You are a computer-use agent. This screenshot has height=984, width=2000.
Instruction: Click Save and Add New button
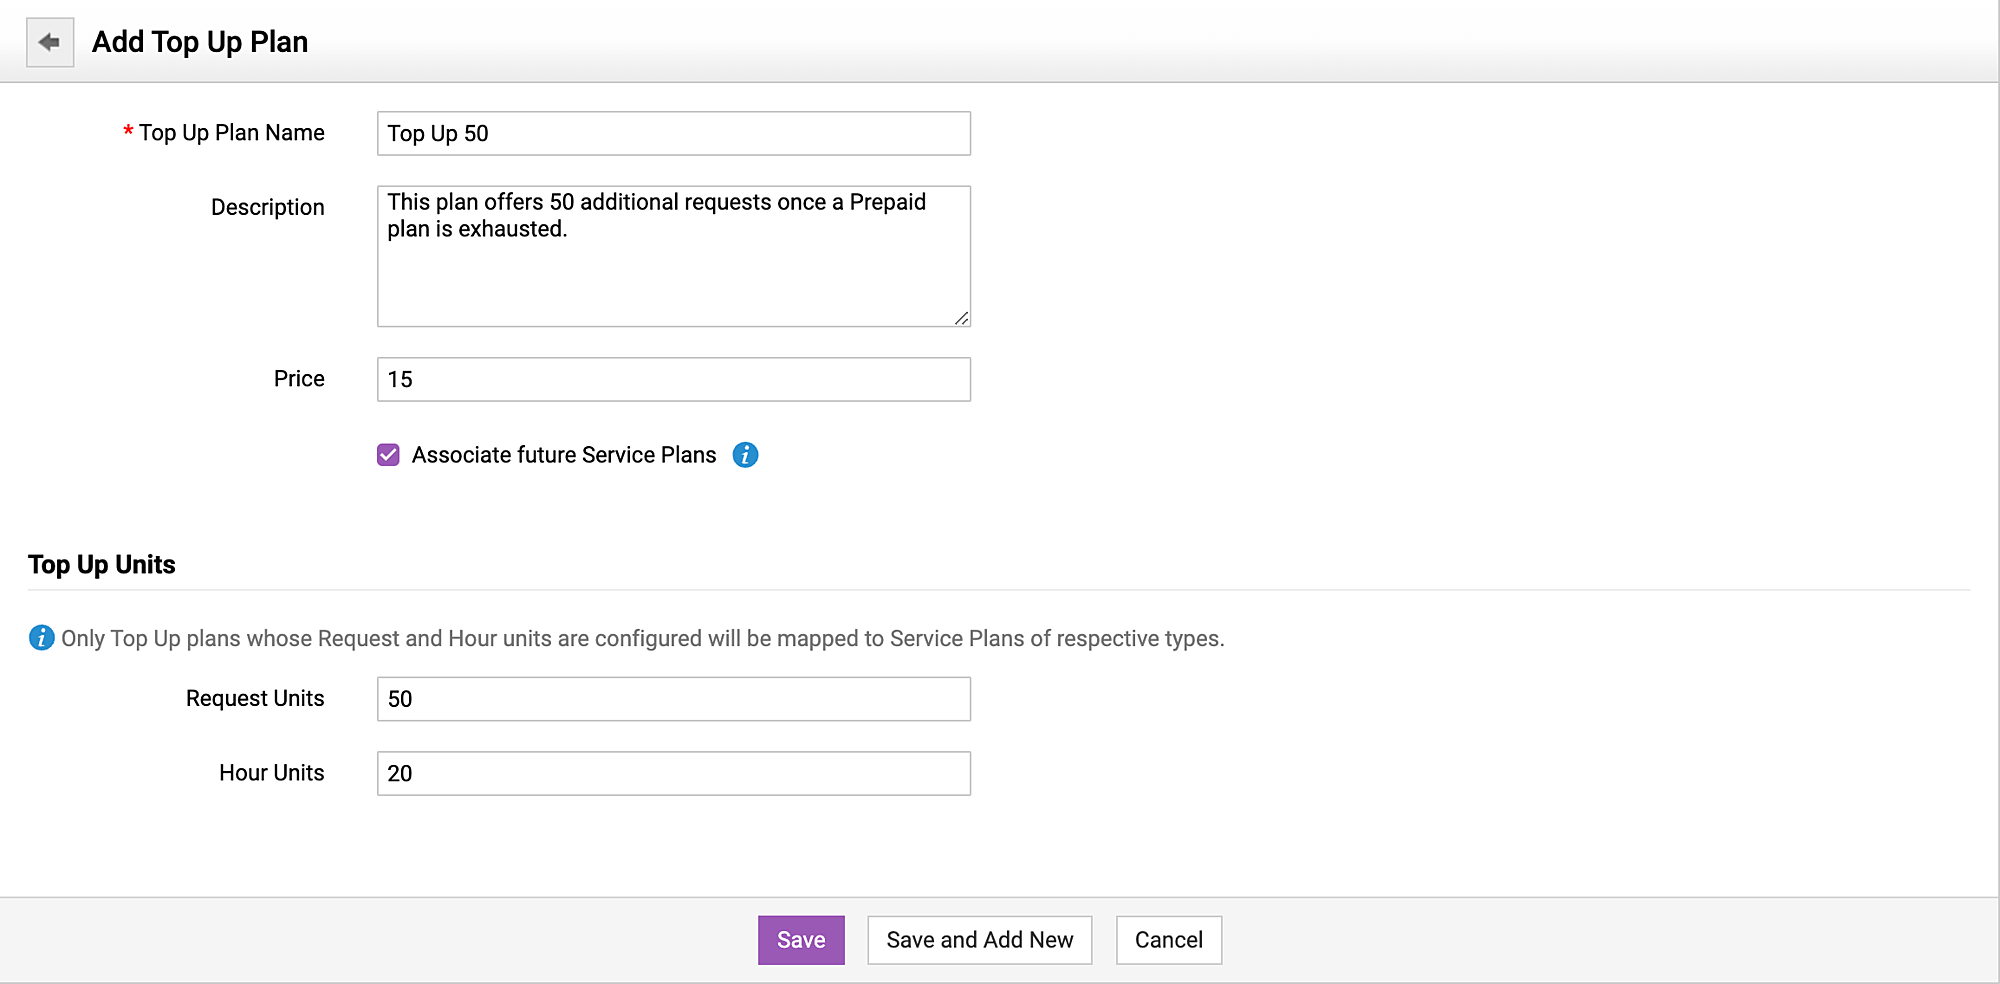[979, 940]
